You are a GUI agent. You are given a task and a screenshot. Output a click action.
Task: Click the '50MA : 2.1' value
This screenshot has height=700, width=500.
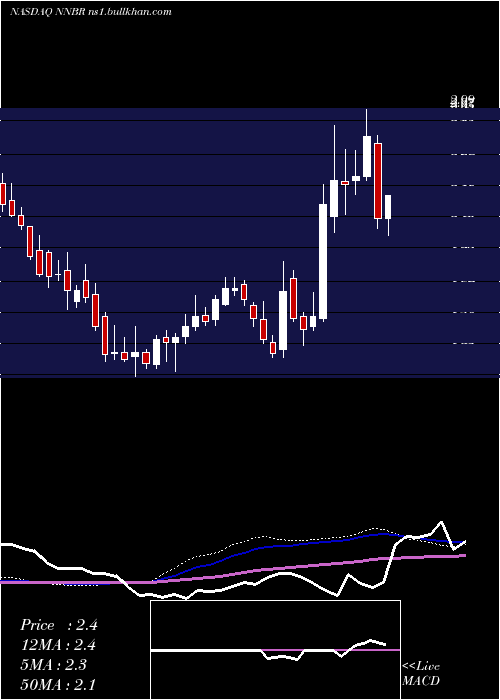tap(58, 684)
